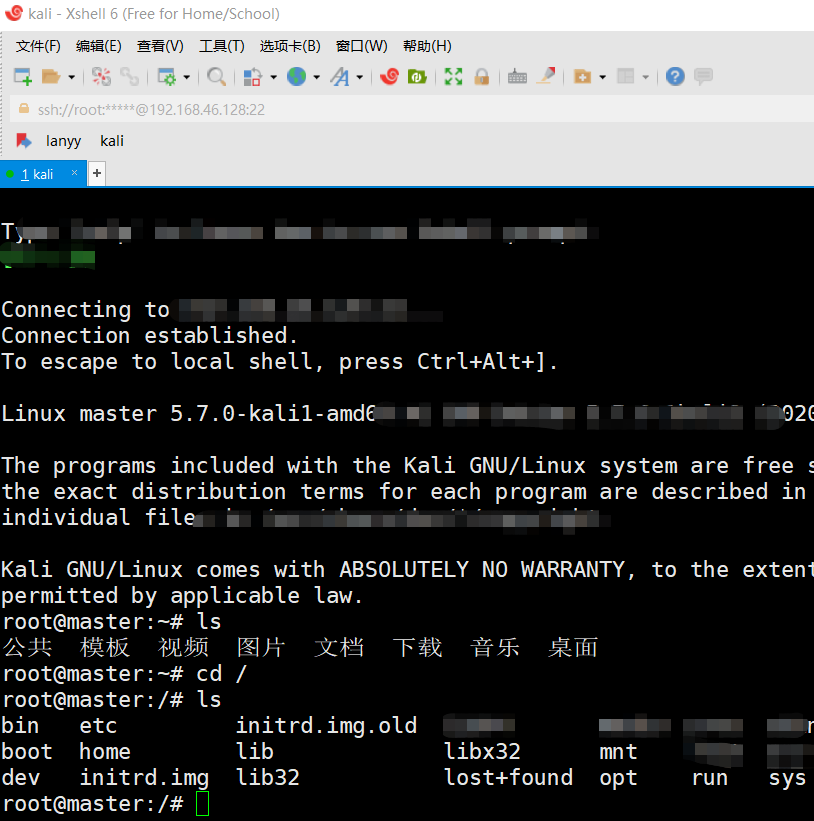Open the 窗口(W) menu
814x821 pixels.
click(x=362, y=46)
